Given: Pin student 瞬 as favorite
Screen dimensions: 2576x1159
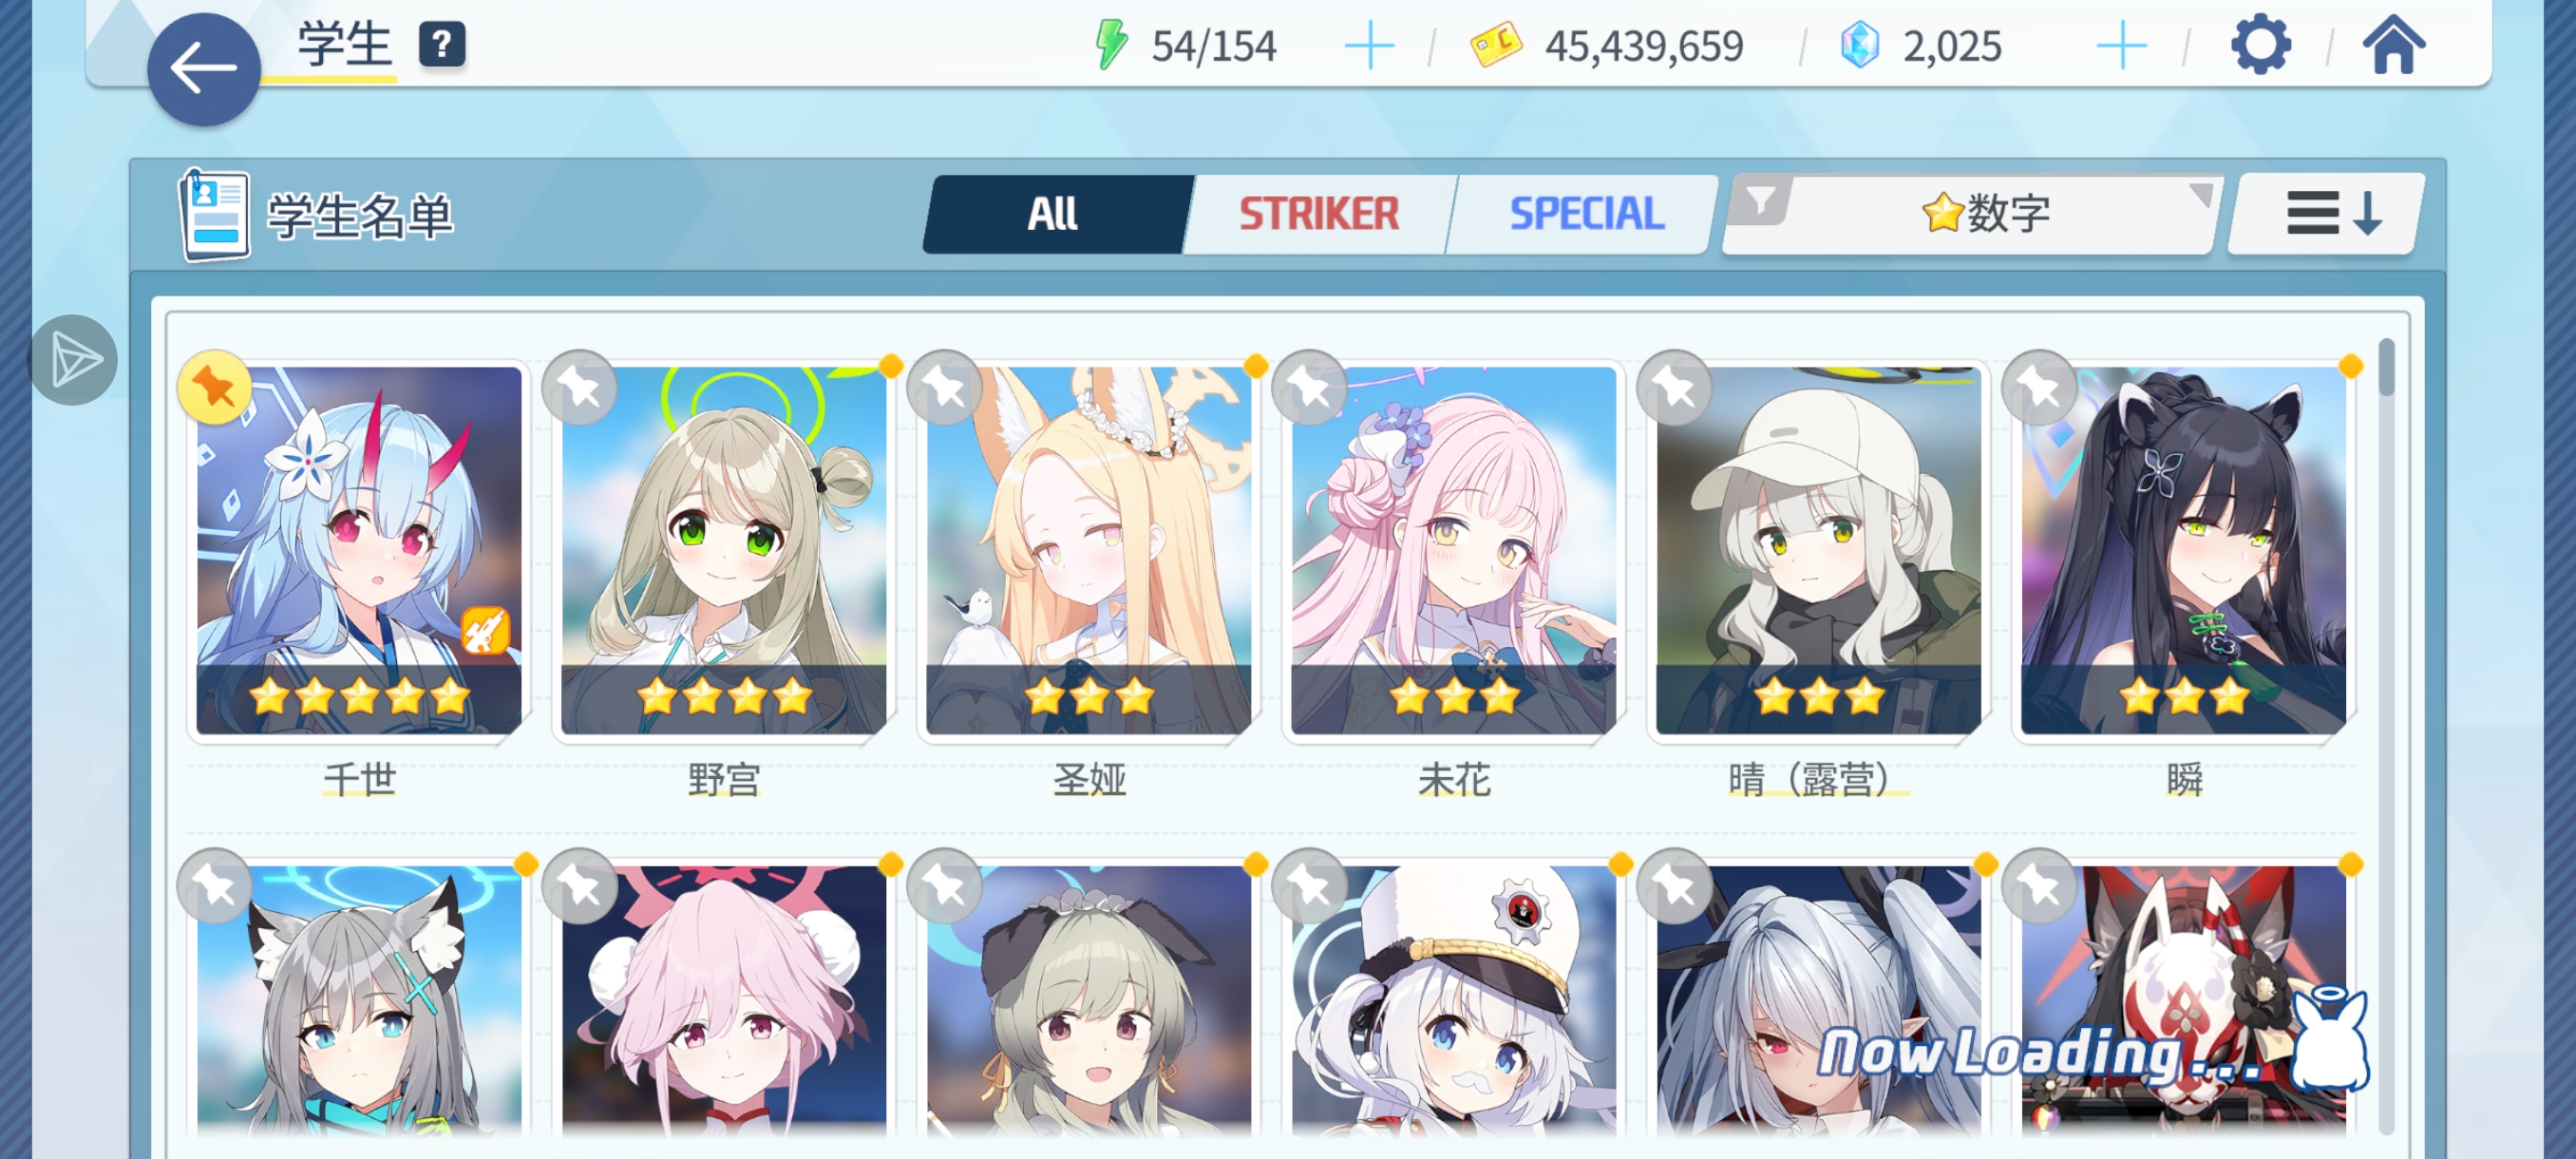Looking at the screenshot, I should 2039,387.
